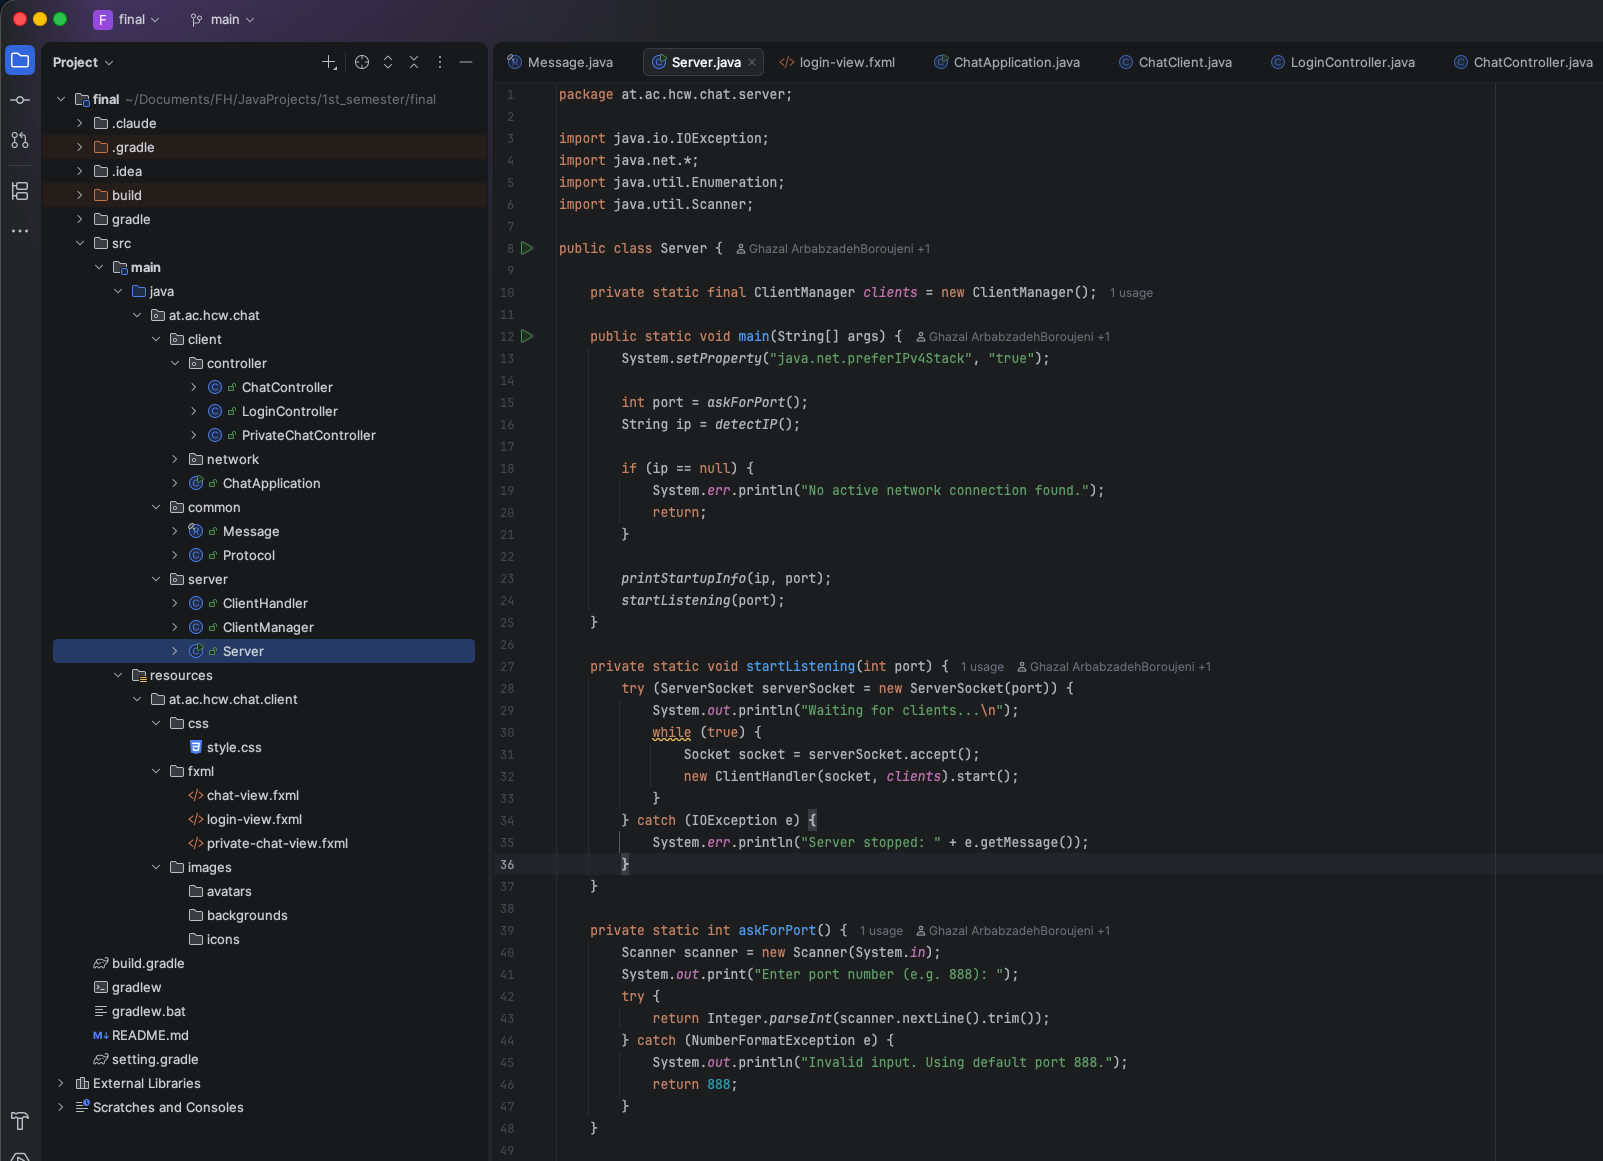Click the askForPort method declaration name
This screenshot has width=1603, height=1161.
(x=777, y=930)
